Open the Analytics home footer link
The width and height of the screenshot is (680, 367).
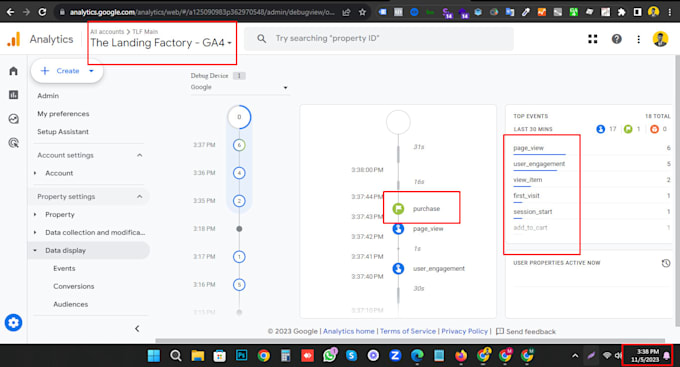point(349,331)
